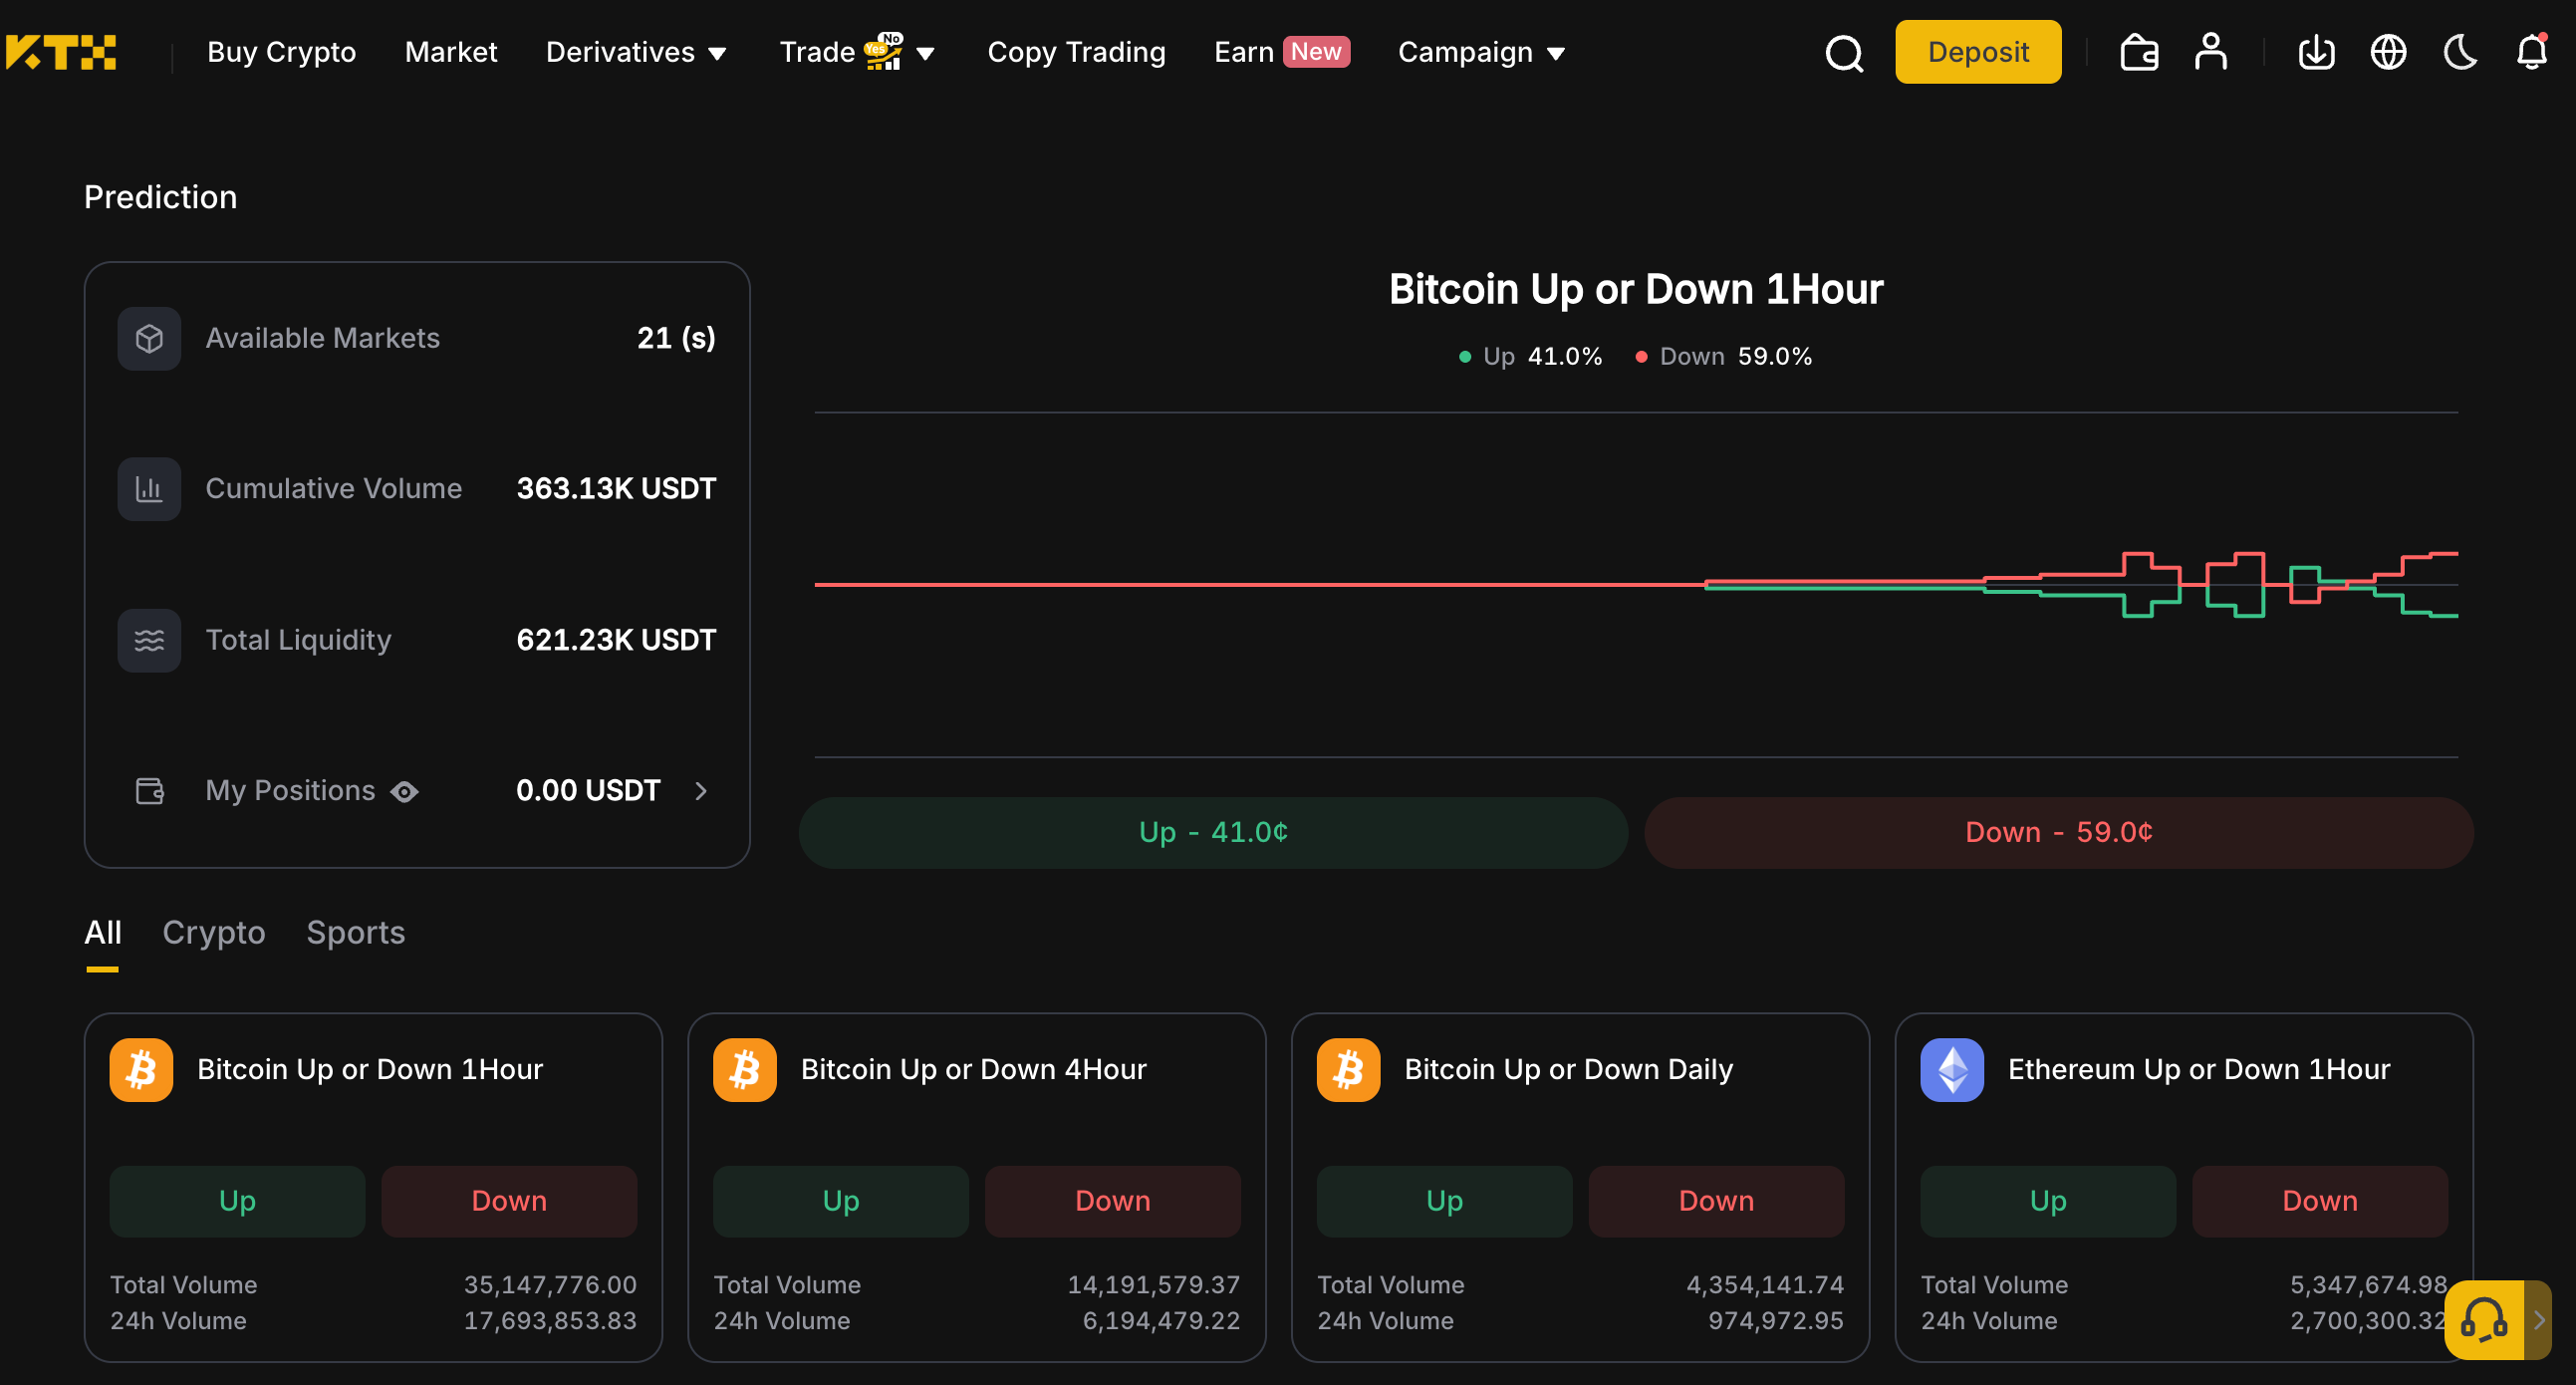
Task: Open the Buy Crypto menu item
Action: (x=282, y=52)
